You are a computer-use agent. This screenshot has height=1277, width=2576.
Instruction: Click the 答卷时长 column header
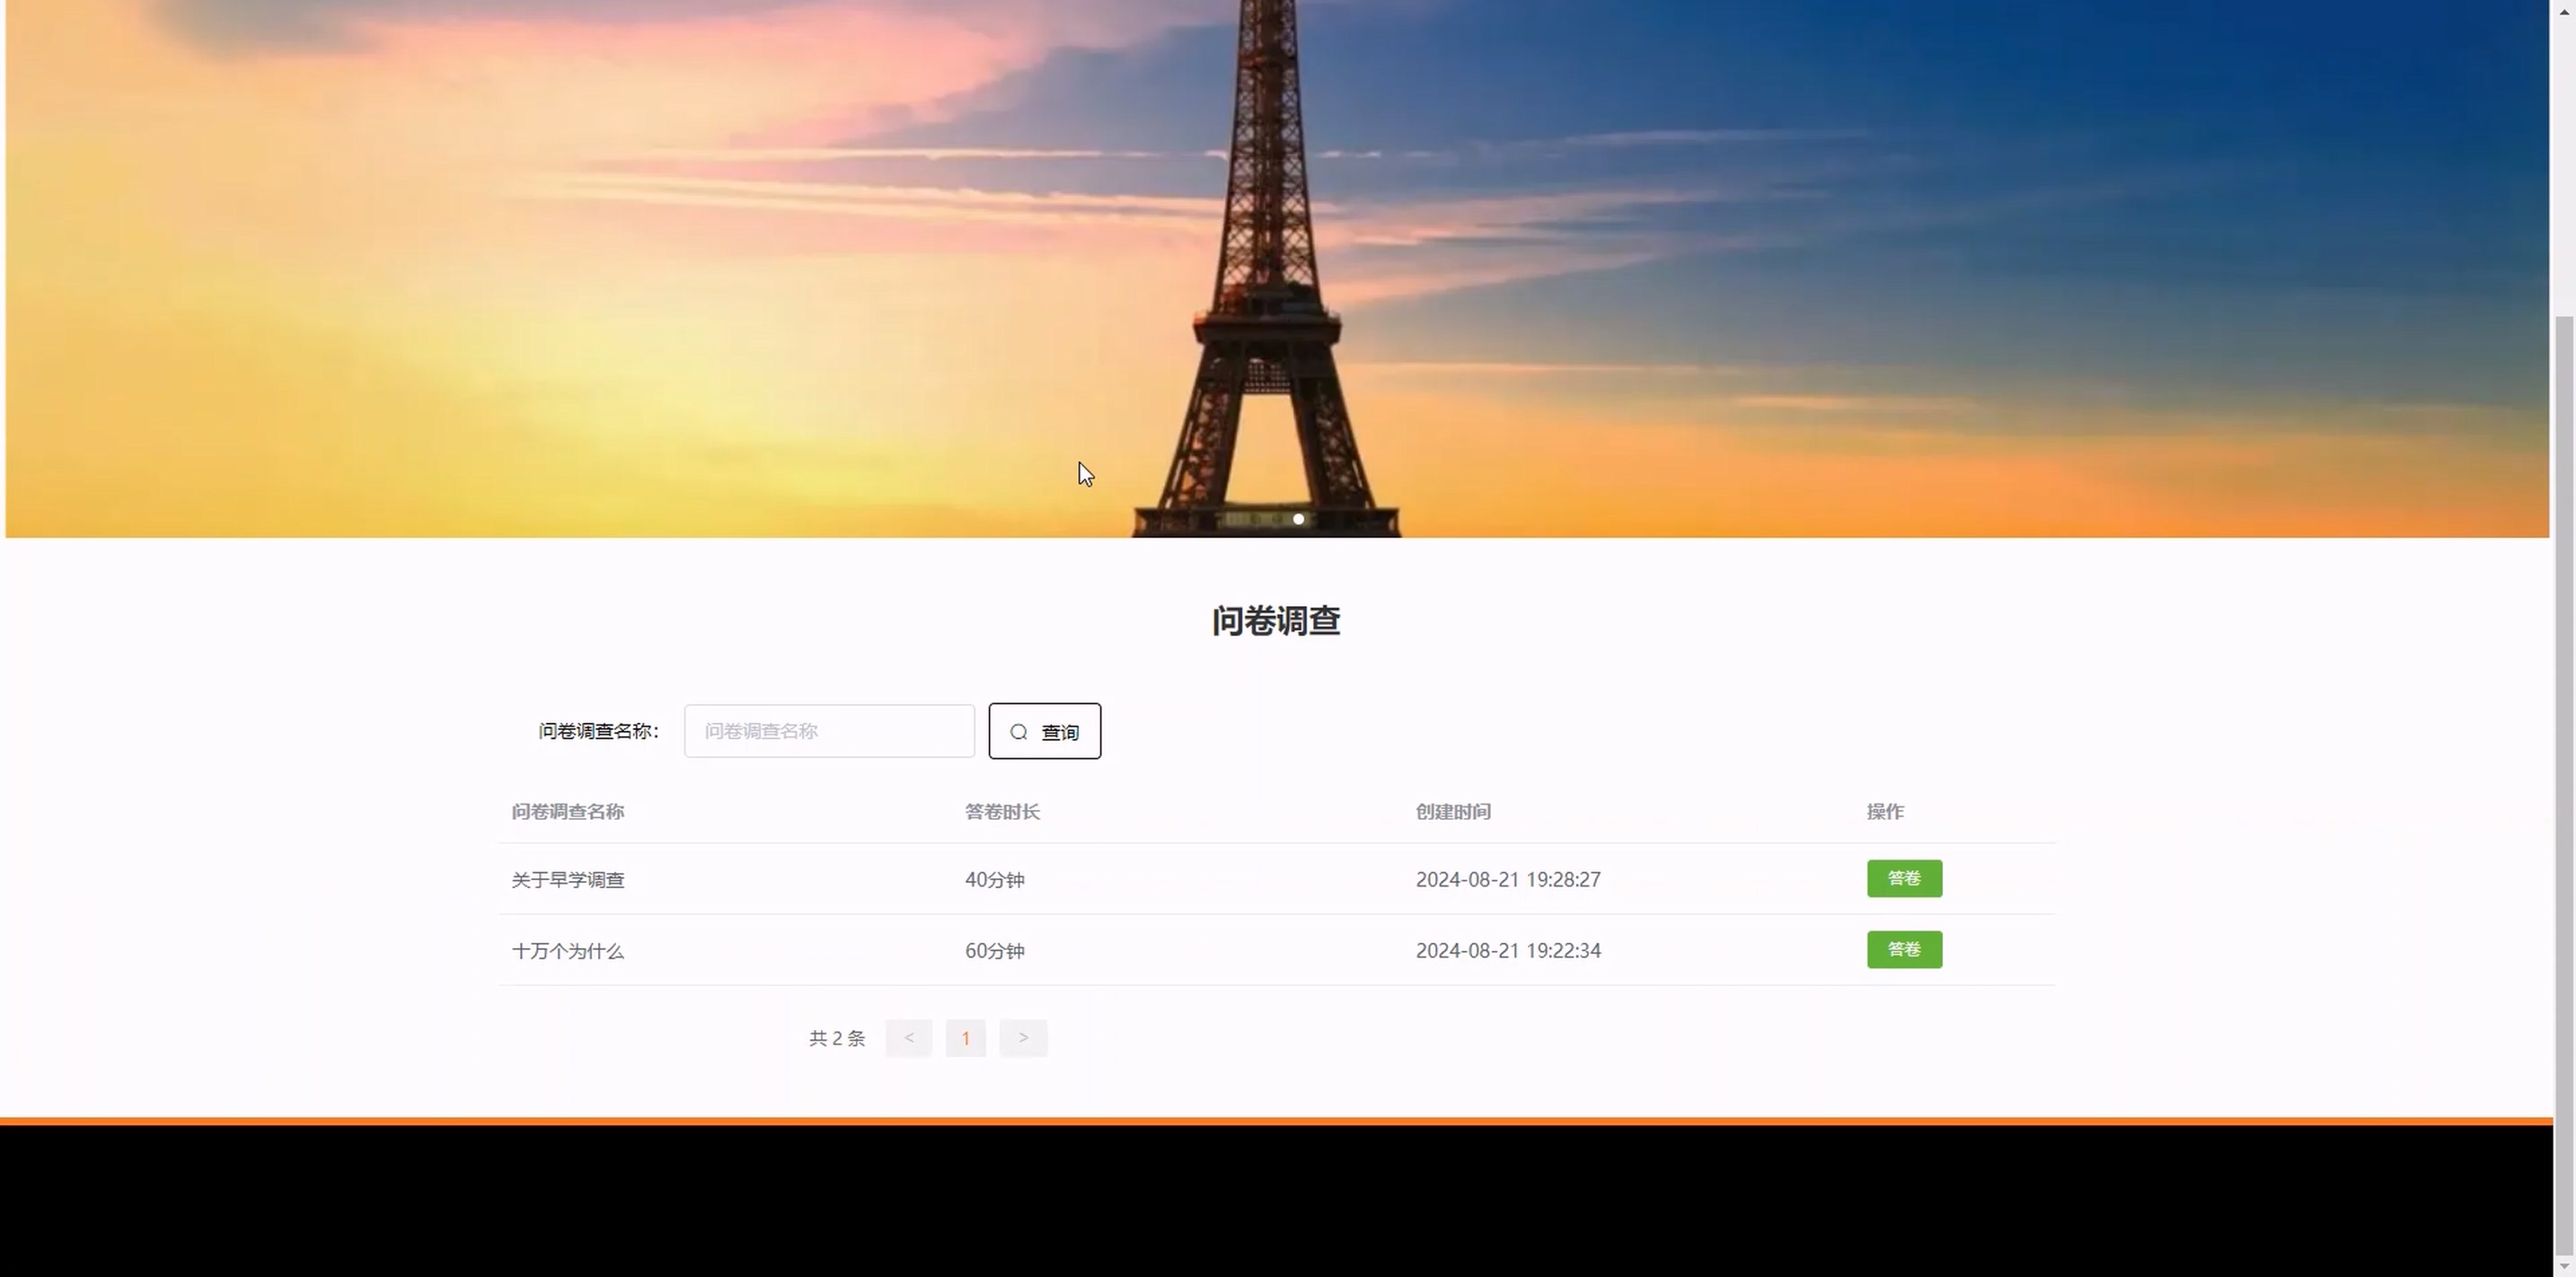(x=1001, y=812)
